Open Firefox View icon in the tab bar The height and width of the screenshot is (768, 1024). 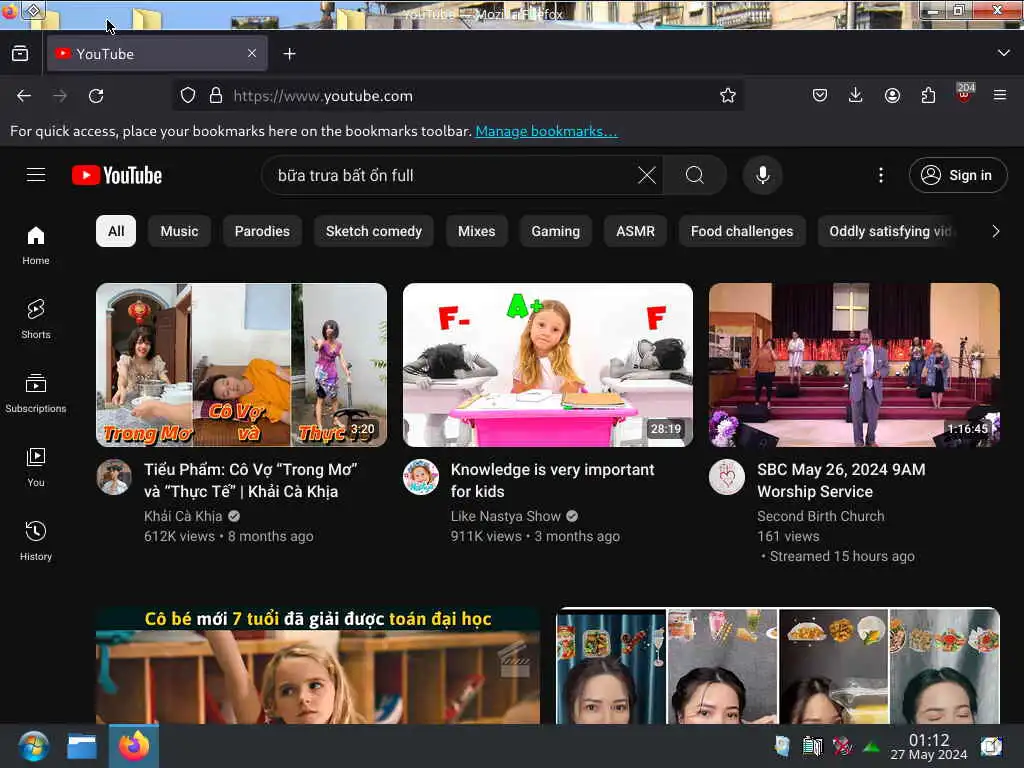click(x=20, y=54)
